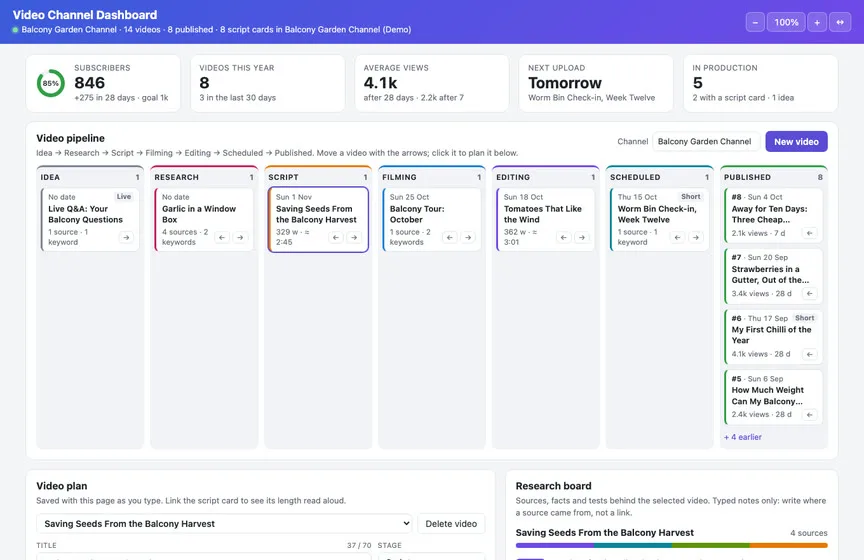
Task: Reset zoom via the 100% button
Action: [x=786, y=23]
